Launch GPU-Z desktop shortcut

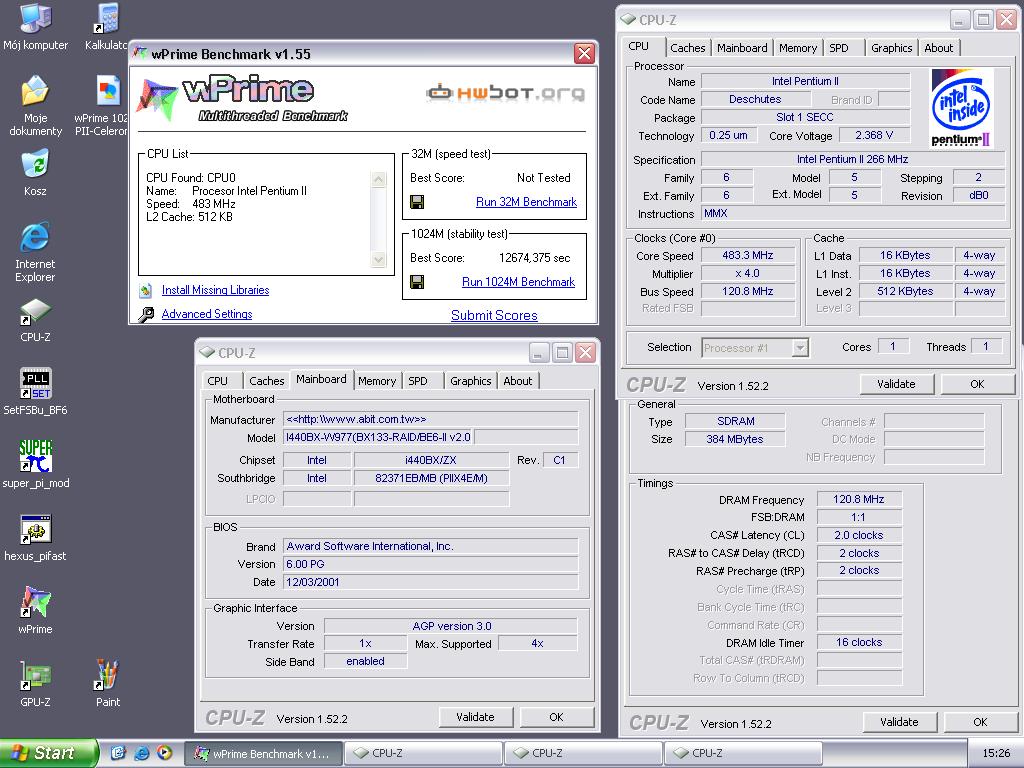[x=35, y=684]
